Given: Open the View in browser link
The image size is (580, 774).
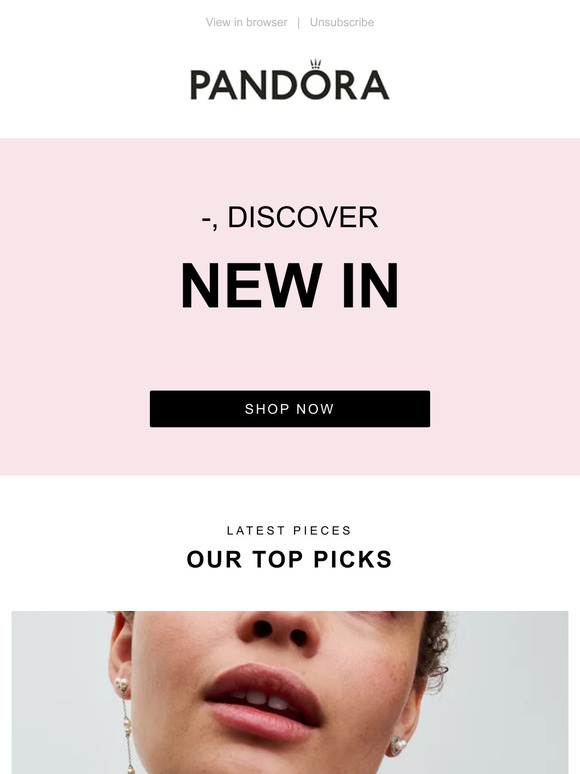Looking at the screenshot, I should tap(246, 22).
